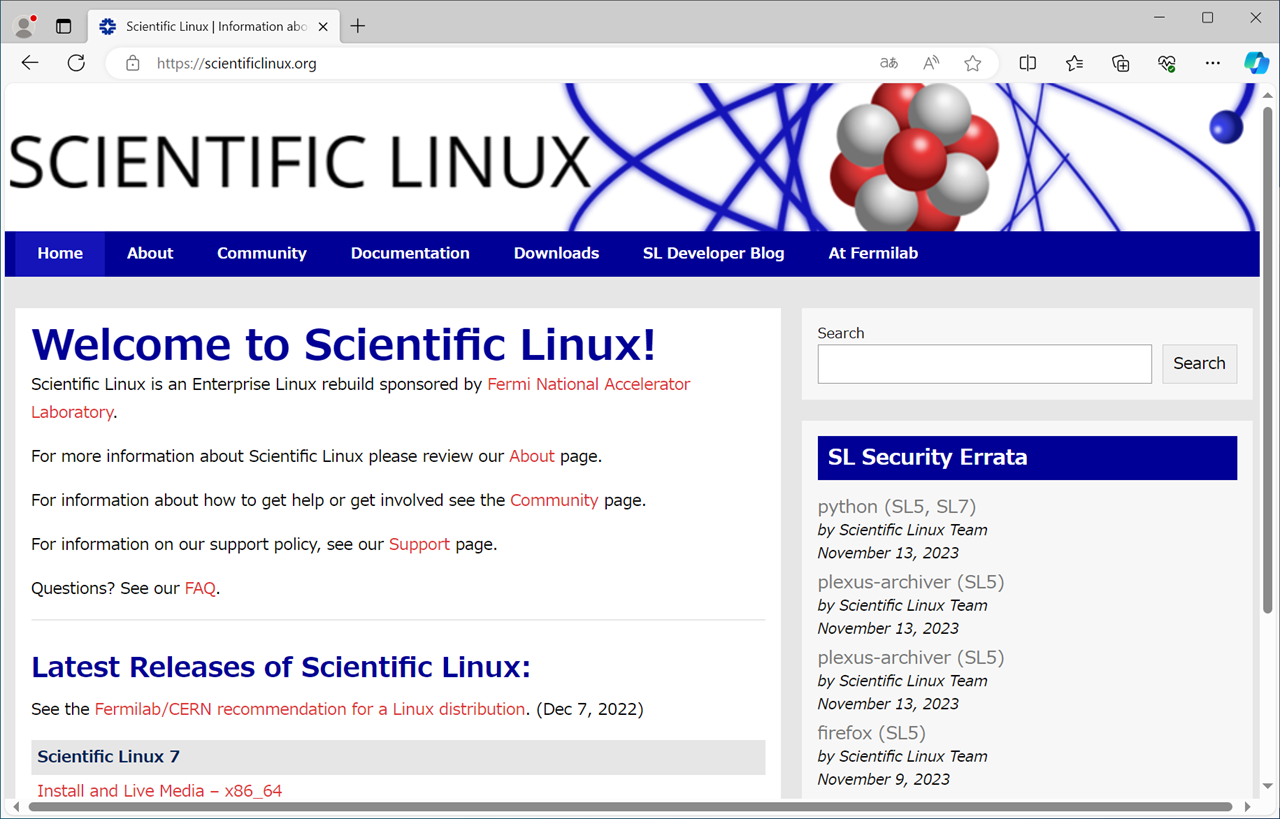Open the Copilot sidebar icon
Viewport: 1280px width, 819px height.
tap(1256, 63)
